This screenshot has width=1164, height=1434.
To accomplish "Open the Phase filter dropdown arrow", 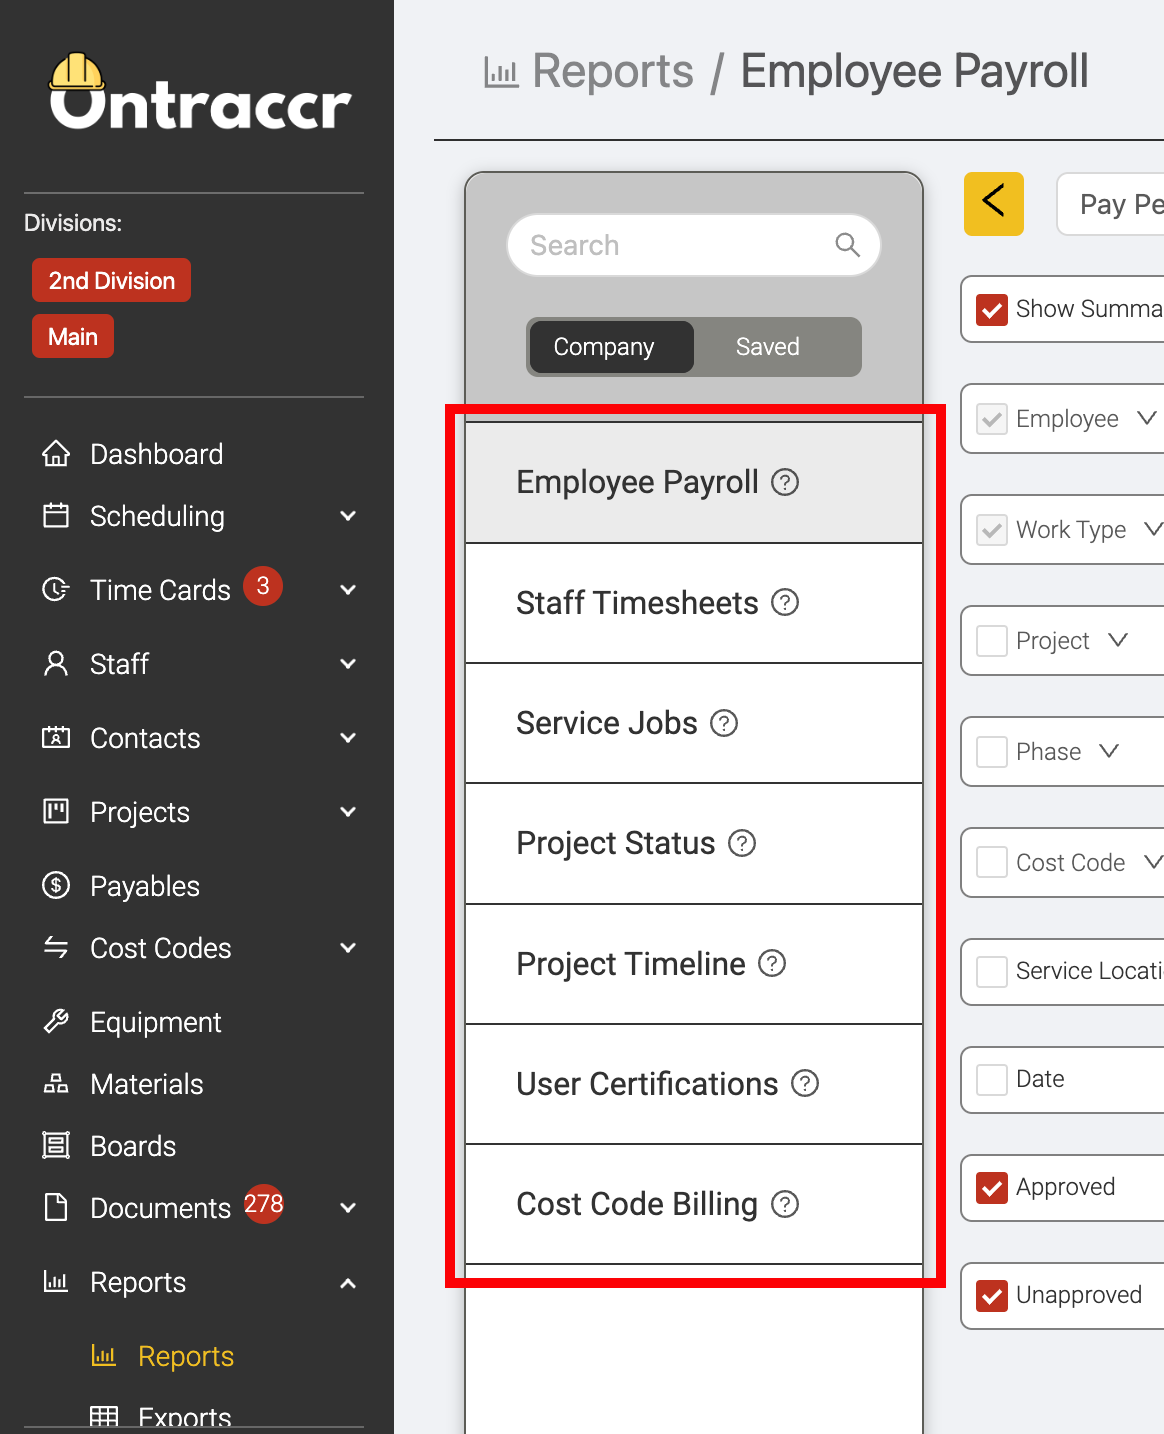I will pyautogui.click(x=1109, y=751).
